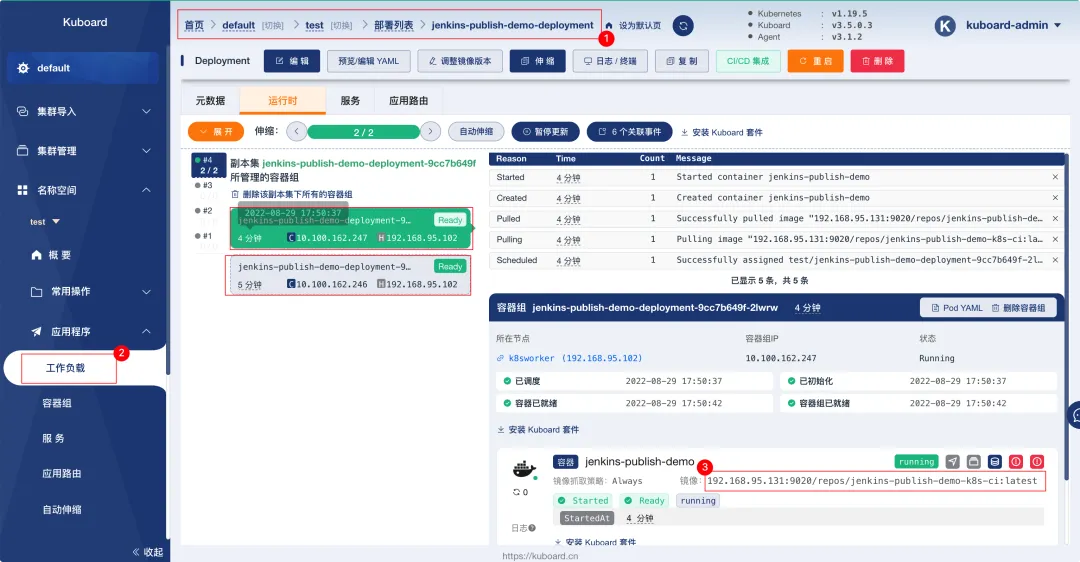1080x562 pixels.
Task: Select revision #2 in the history list
Action: click(x=204, y=211)
